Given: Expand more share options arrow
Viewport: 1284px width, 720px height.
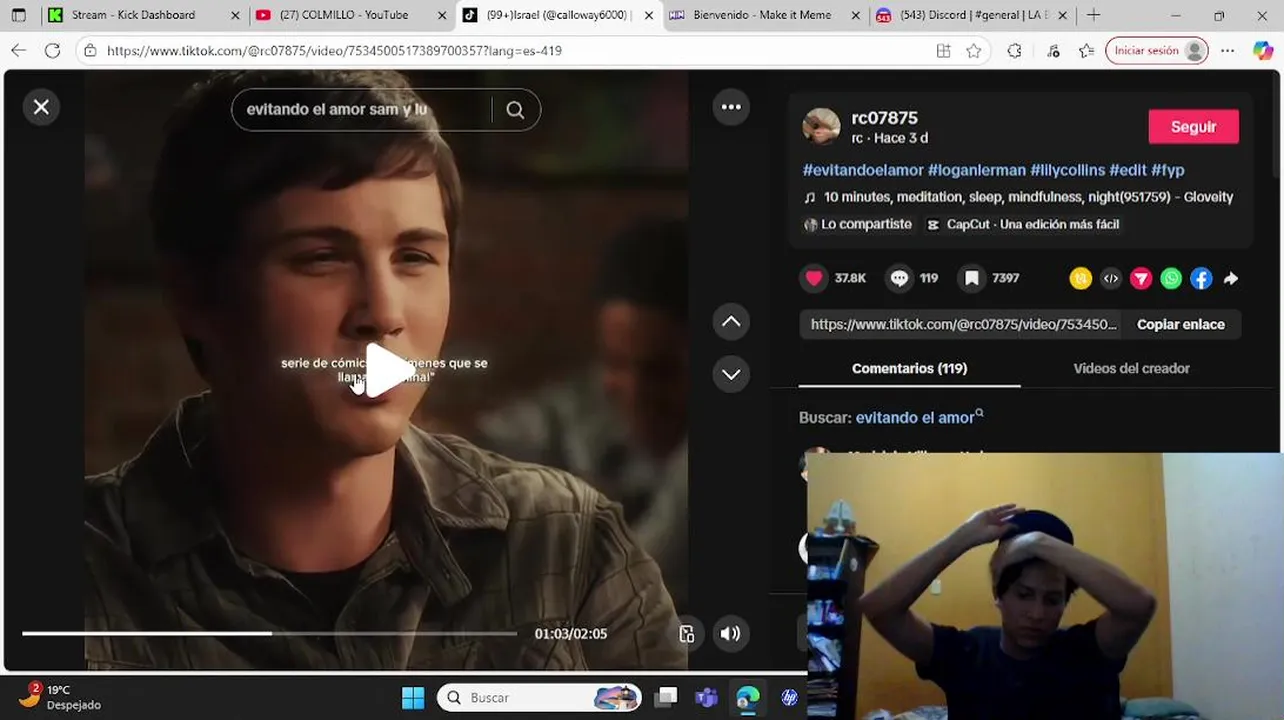Looking at the screenshot, I should click(x=1231, y=279).
